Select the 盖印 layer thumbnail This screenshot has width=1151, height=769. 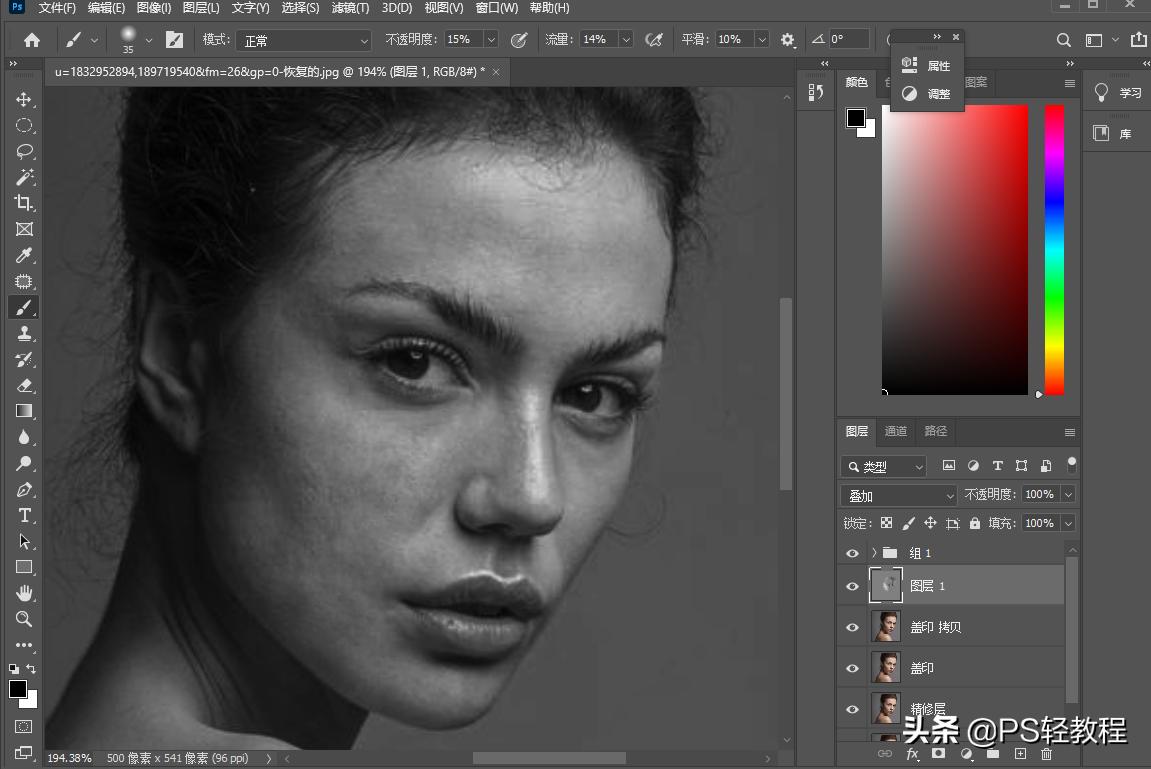[x=885, y=668]
